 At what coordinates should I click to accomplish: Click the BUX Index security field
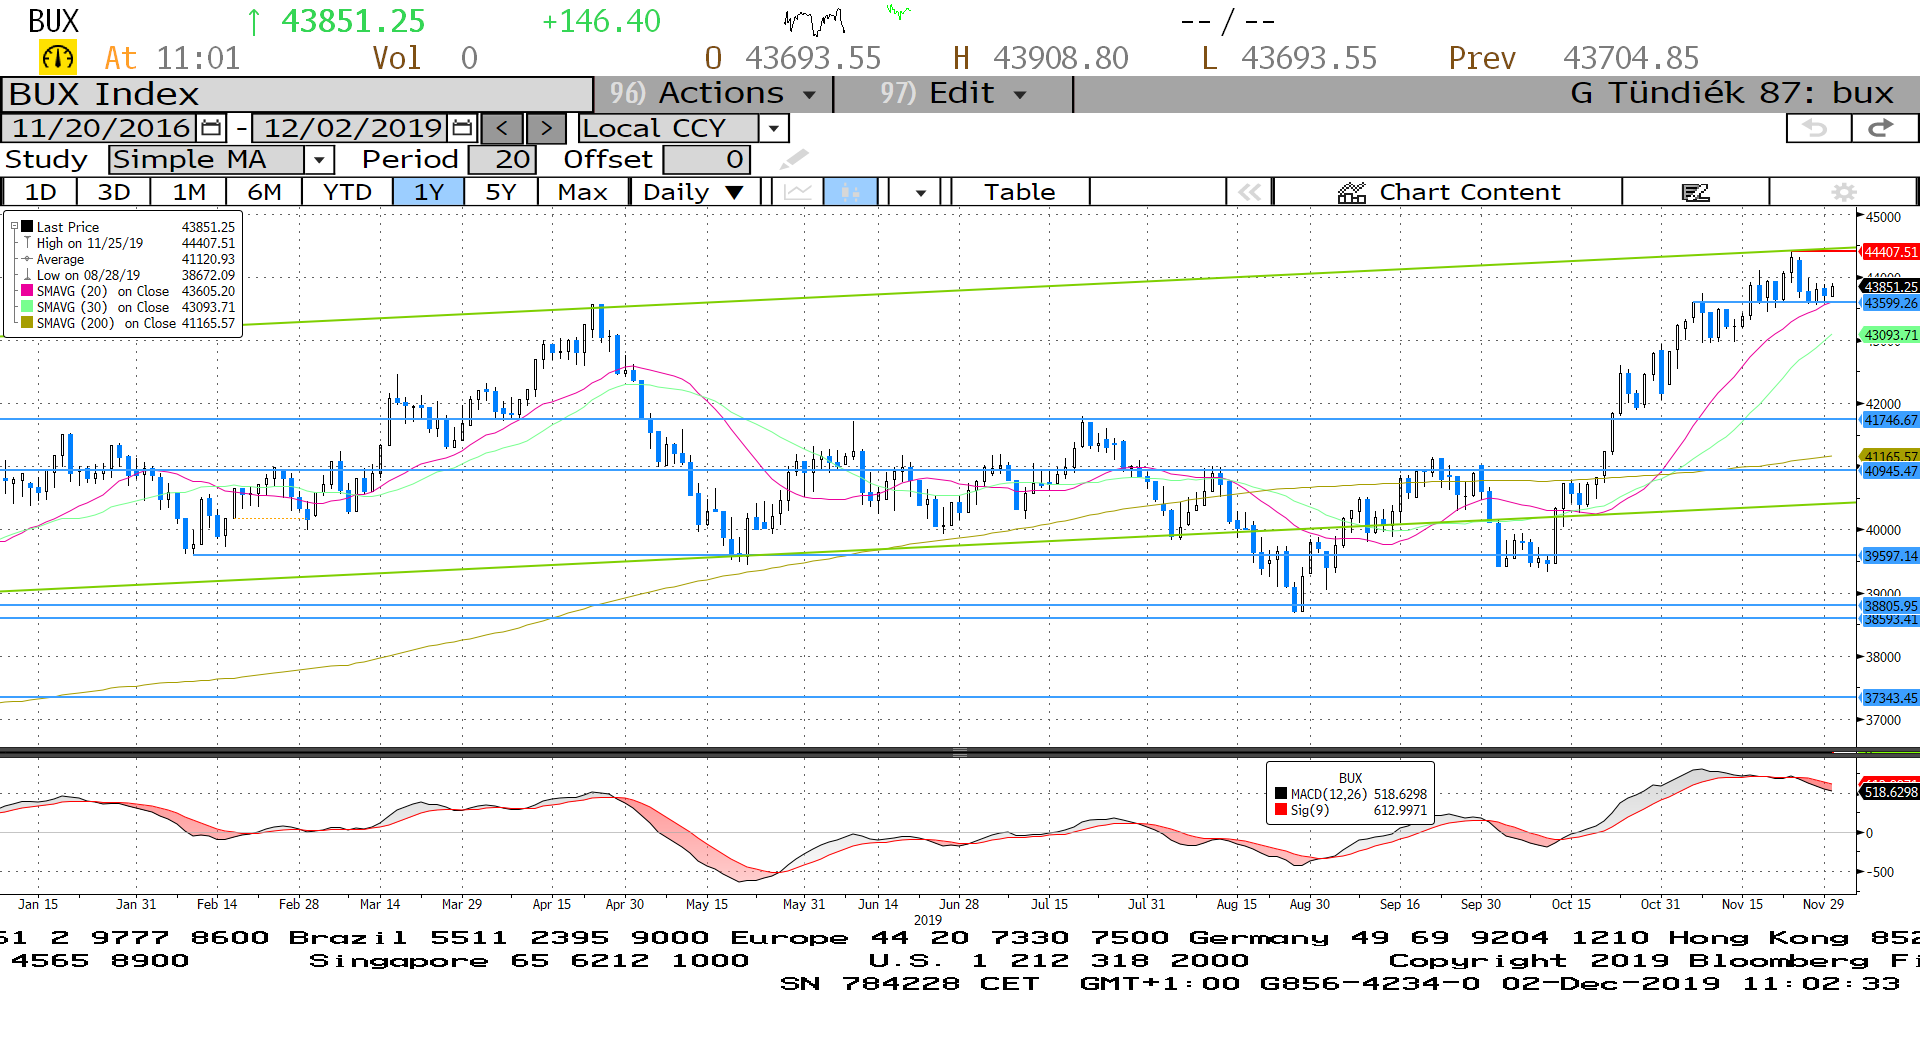(297, 94)
